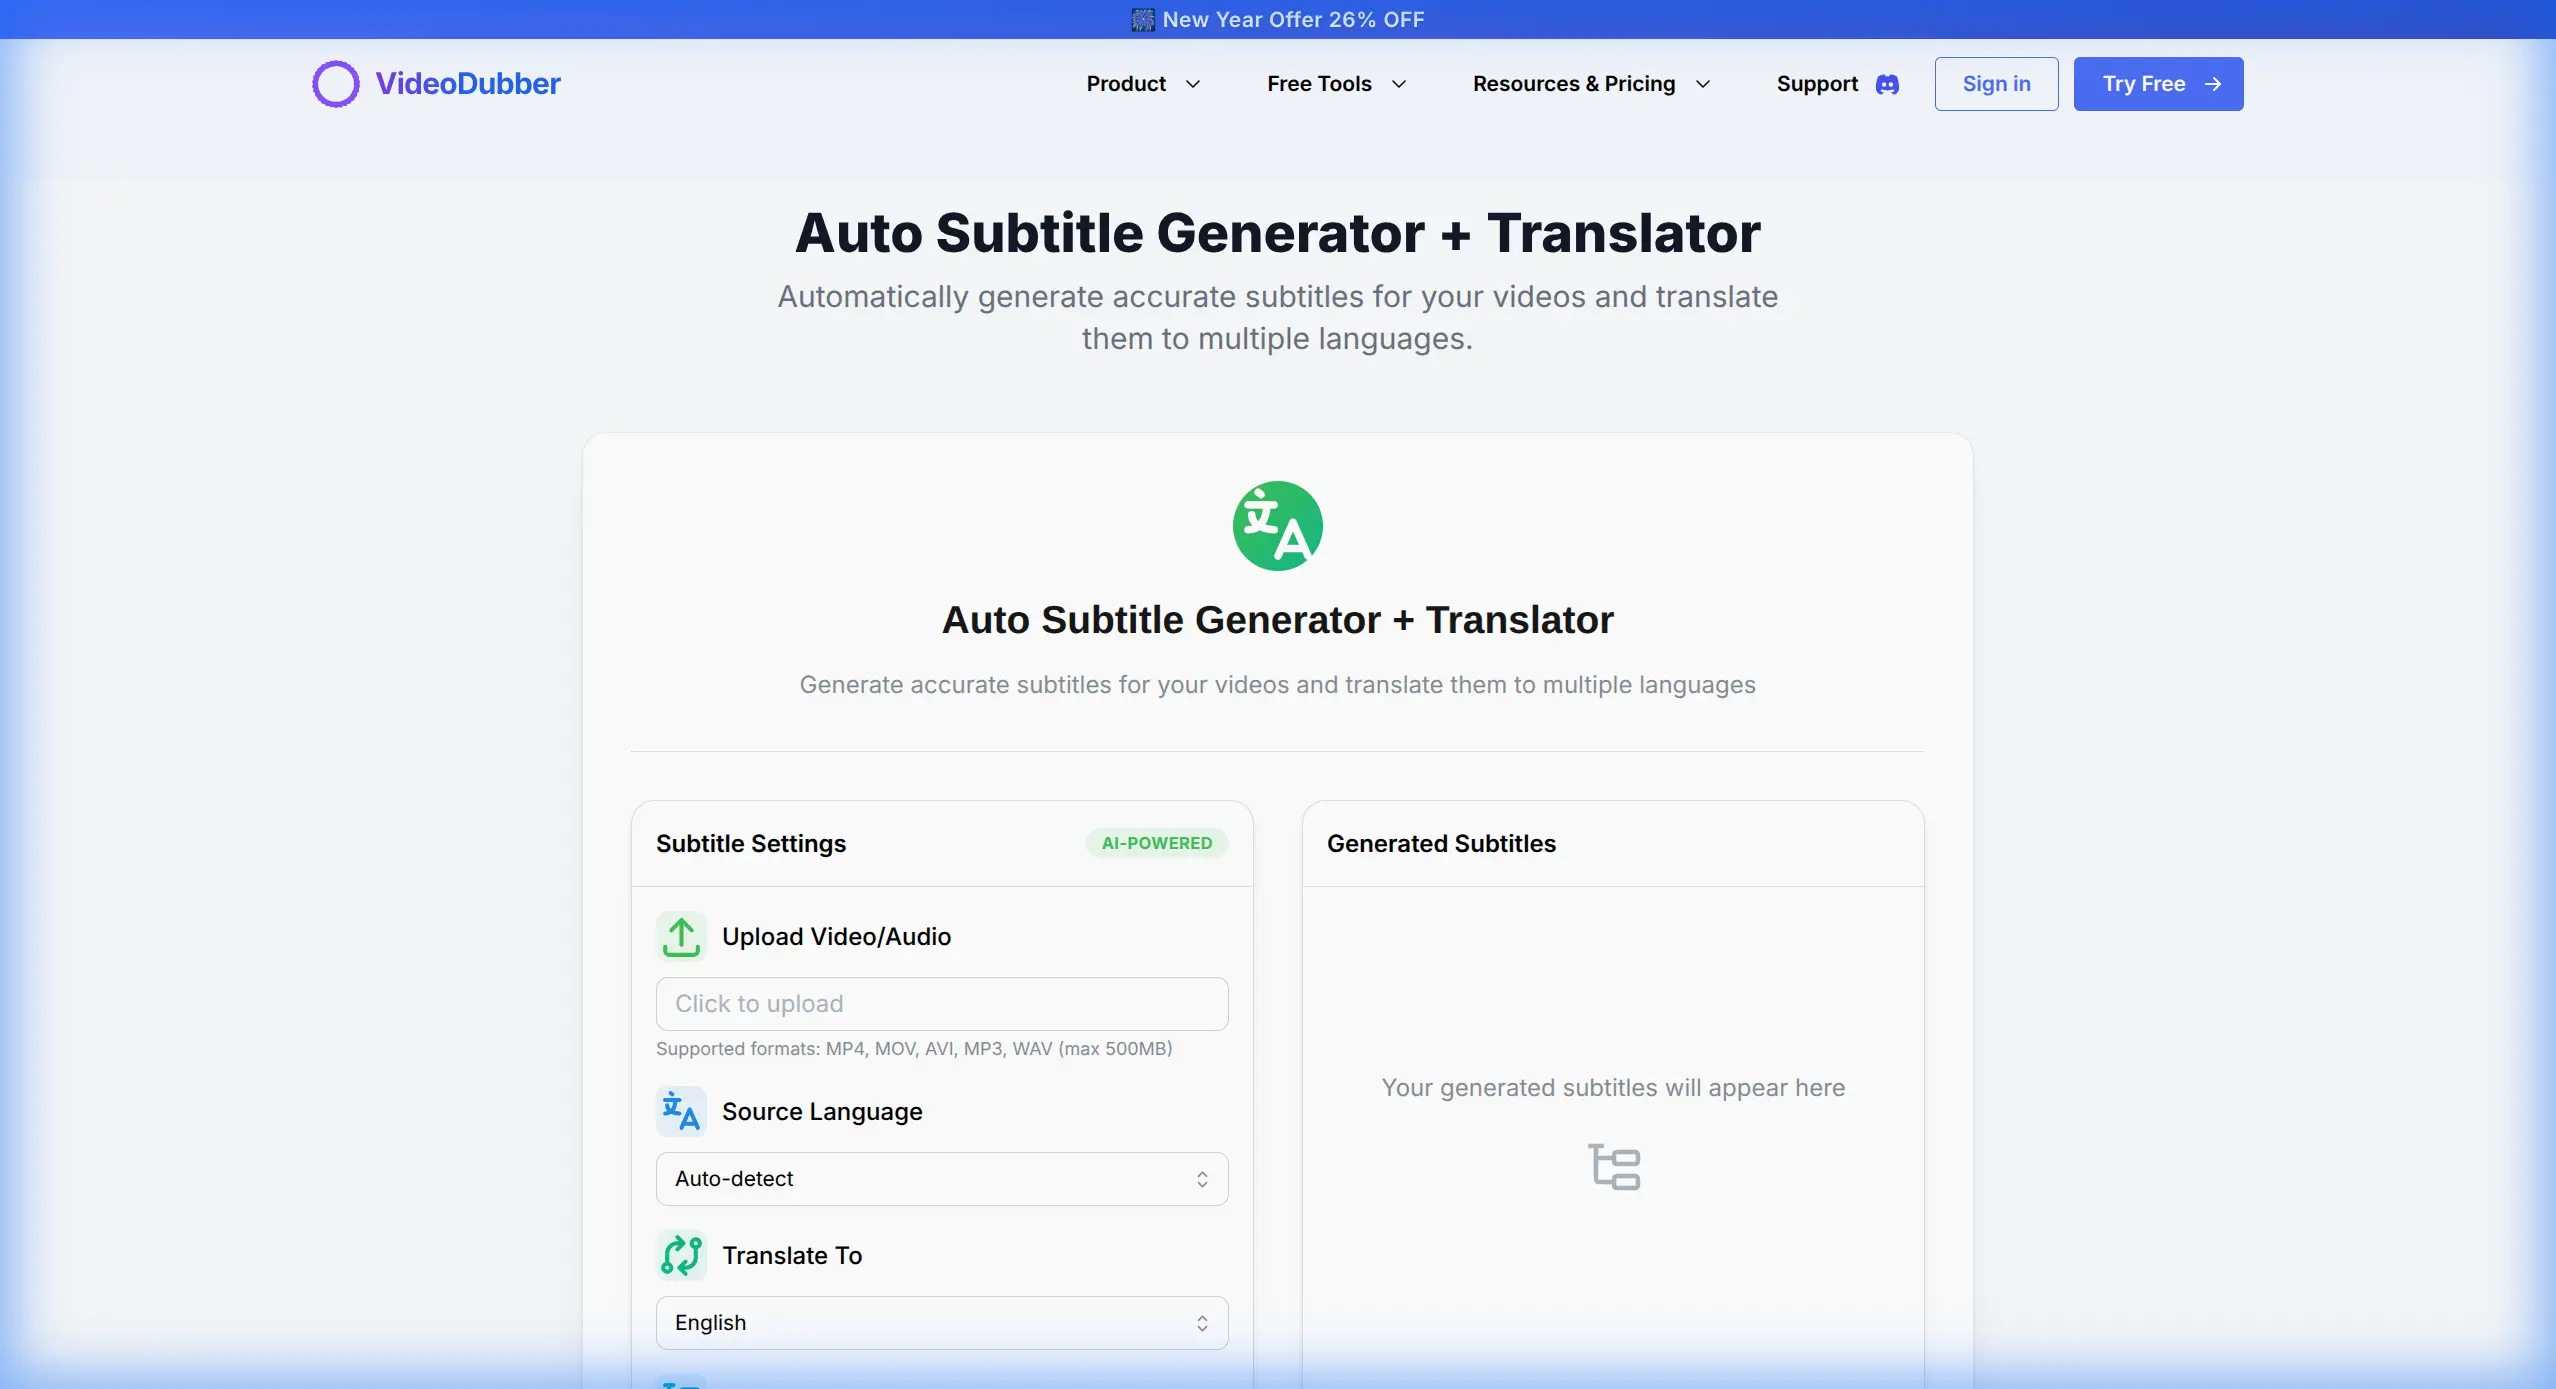The width and height of the screenshot is (2556, 1389).
Task: Click the Try Free button
Action: pos(2158,84)
